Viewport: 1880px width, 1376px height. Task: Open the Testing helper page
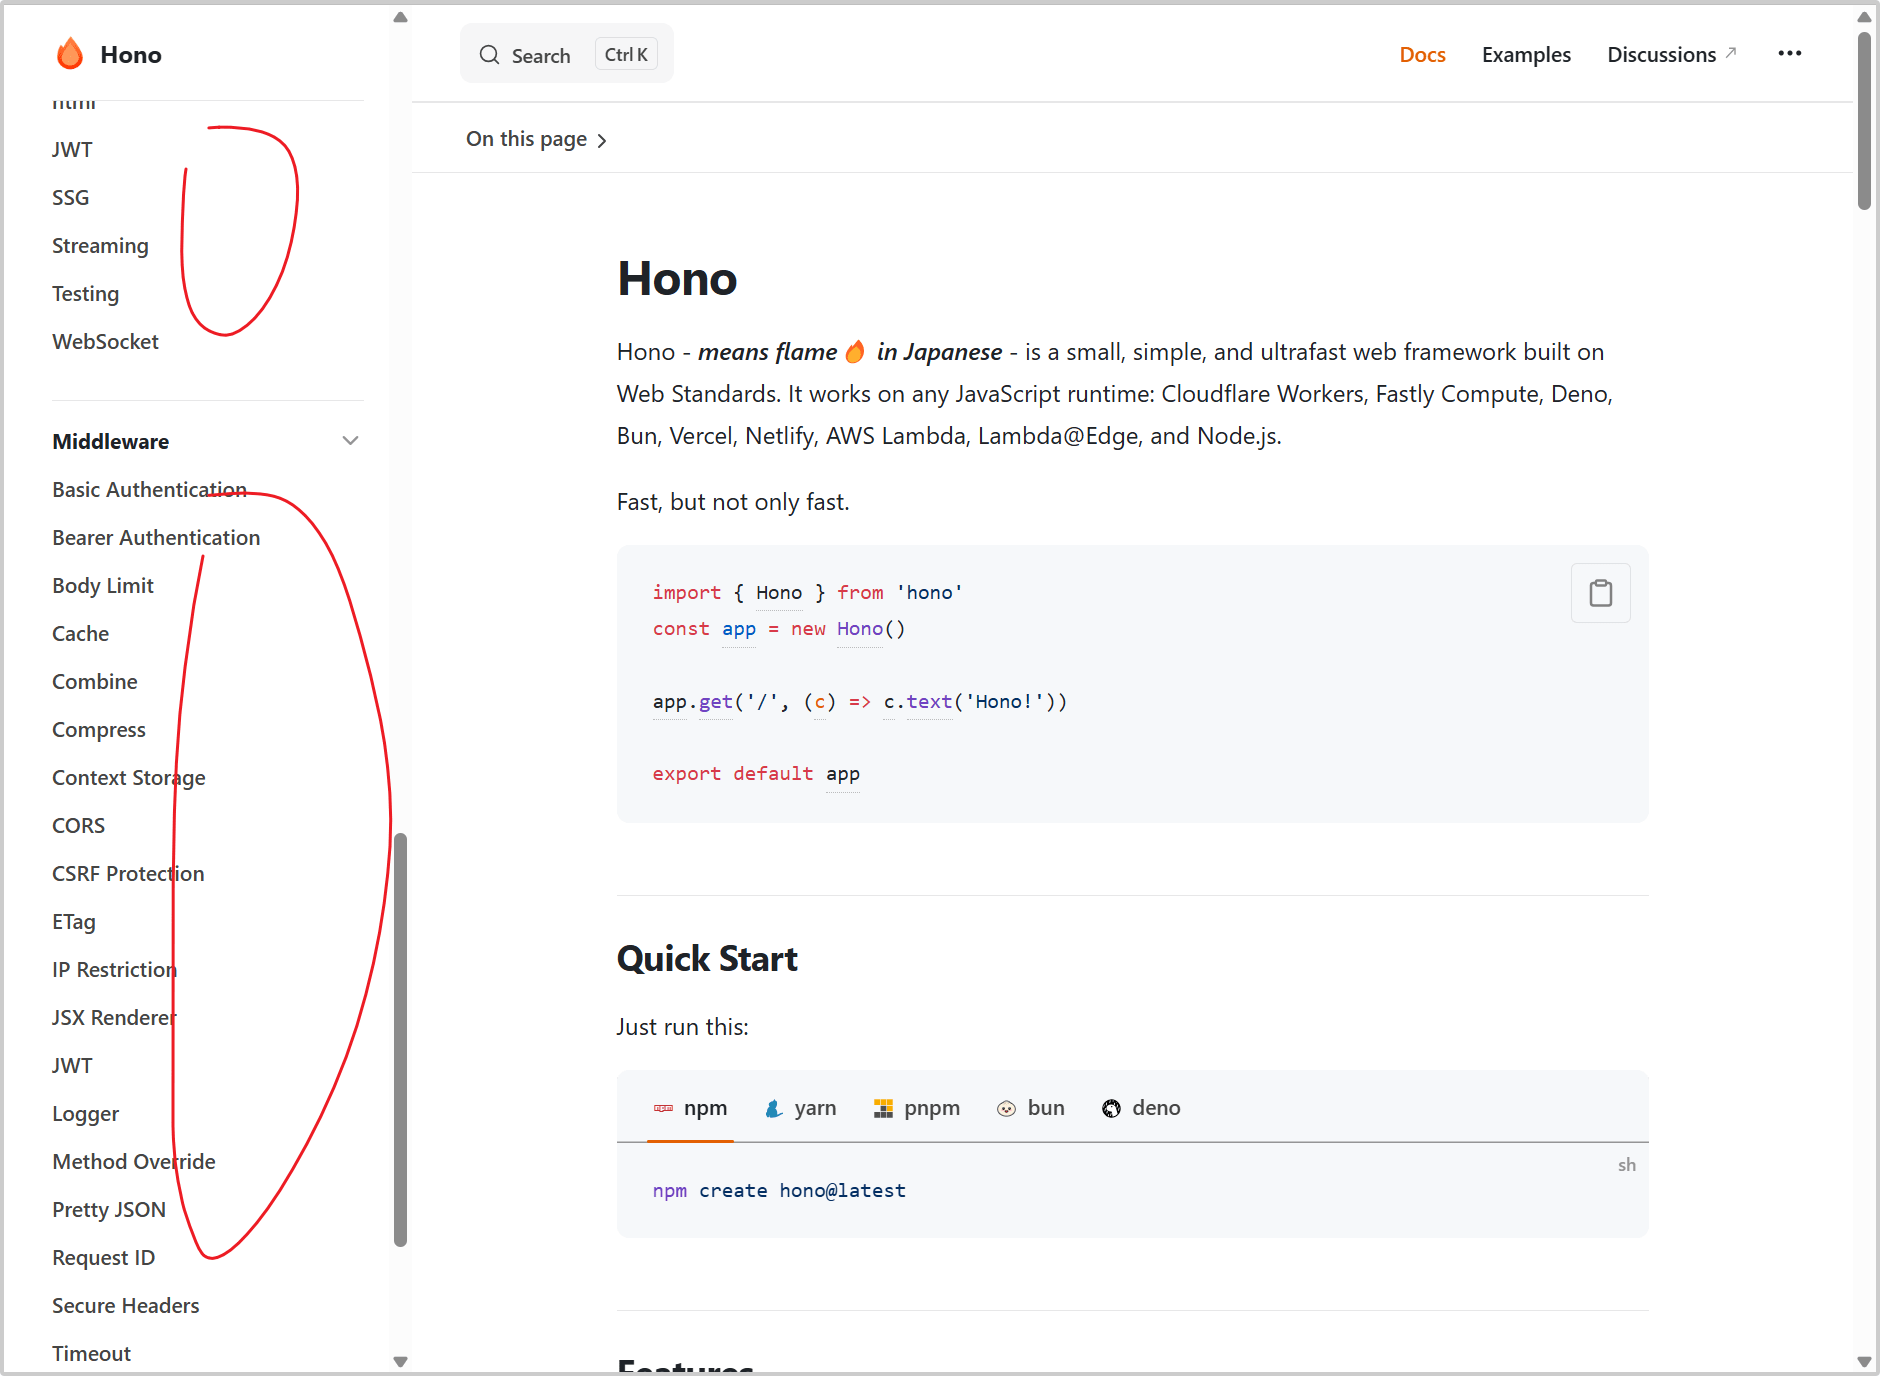(x=86, y=294)
